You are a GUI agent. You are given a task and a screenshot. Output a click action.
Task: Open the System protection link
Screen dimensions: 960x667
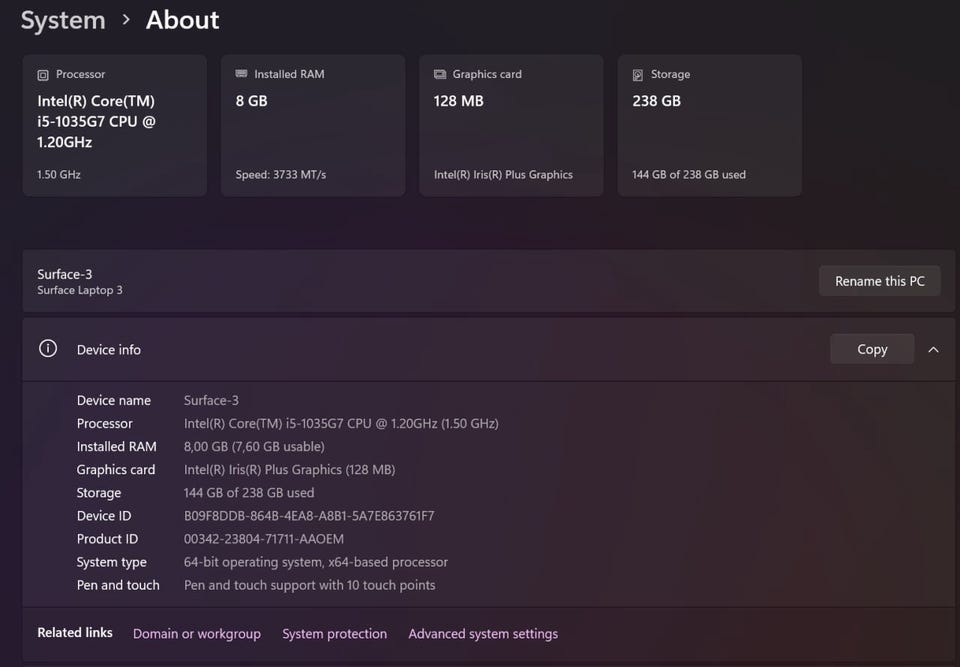(334, 634)
